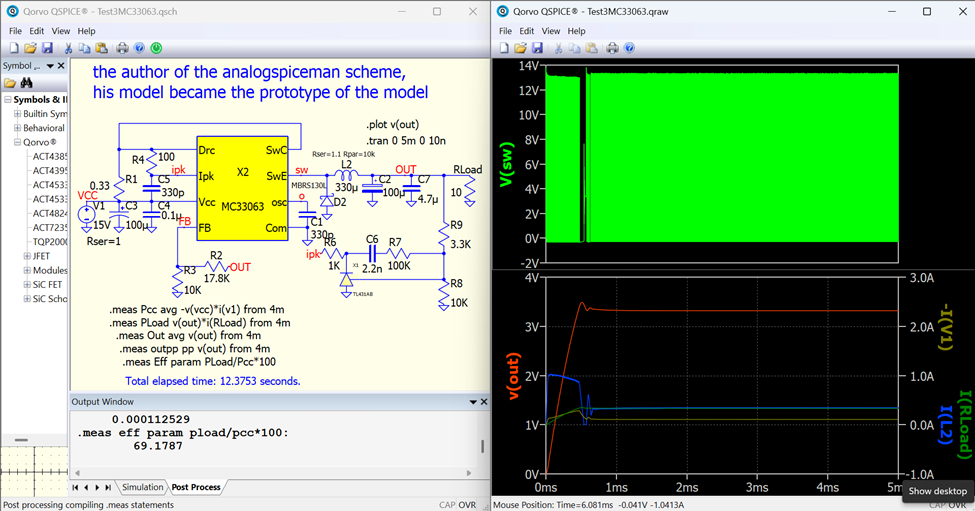Click the Help icon in waveform toolbar

630,48
